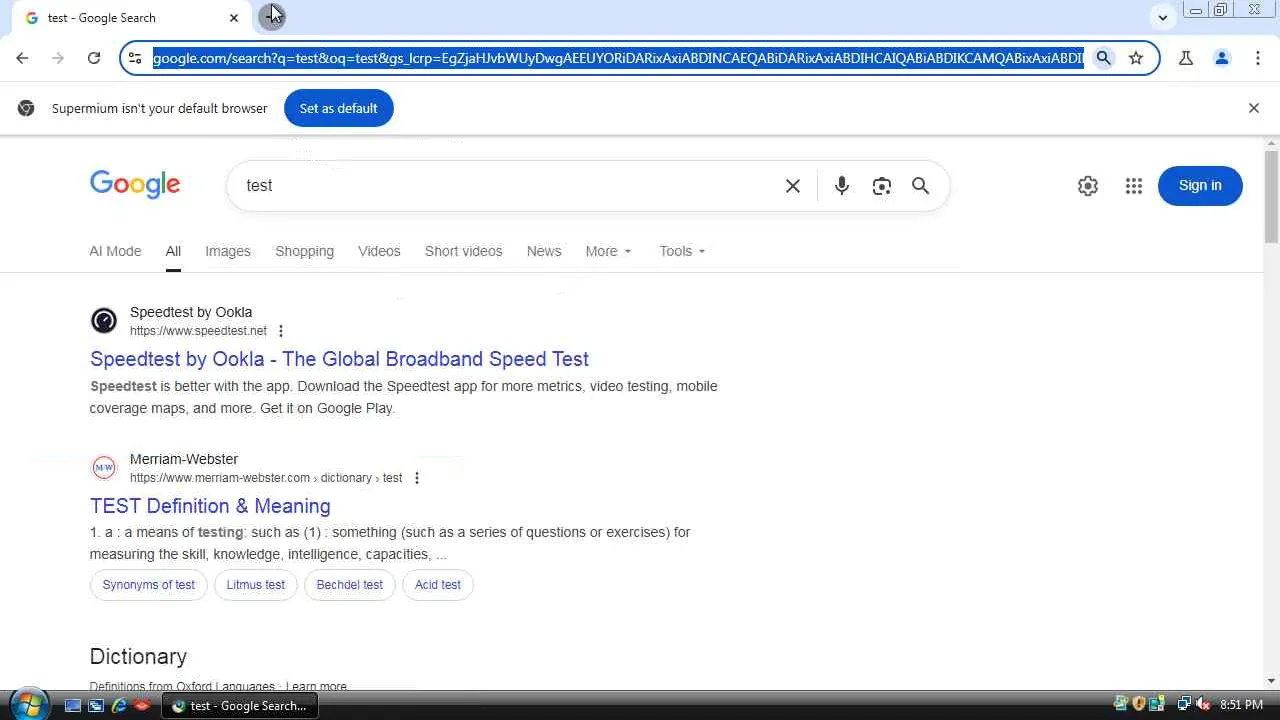
Task: Click the red Quick Launch icon
Action: point(142,705)
